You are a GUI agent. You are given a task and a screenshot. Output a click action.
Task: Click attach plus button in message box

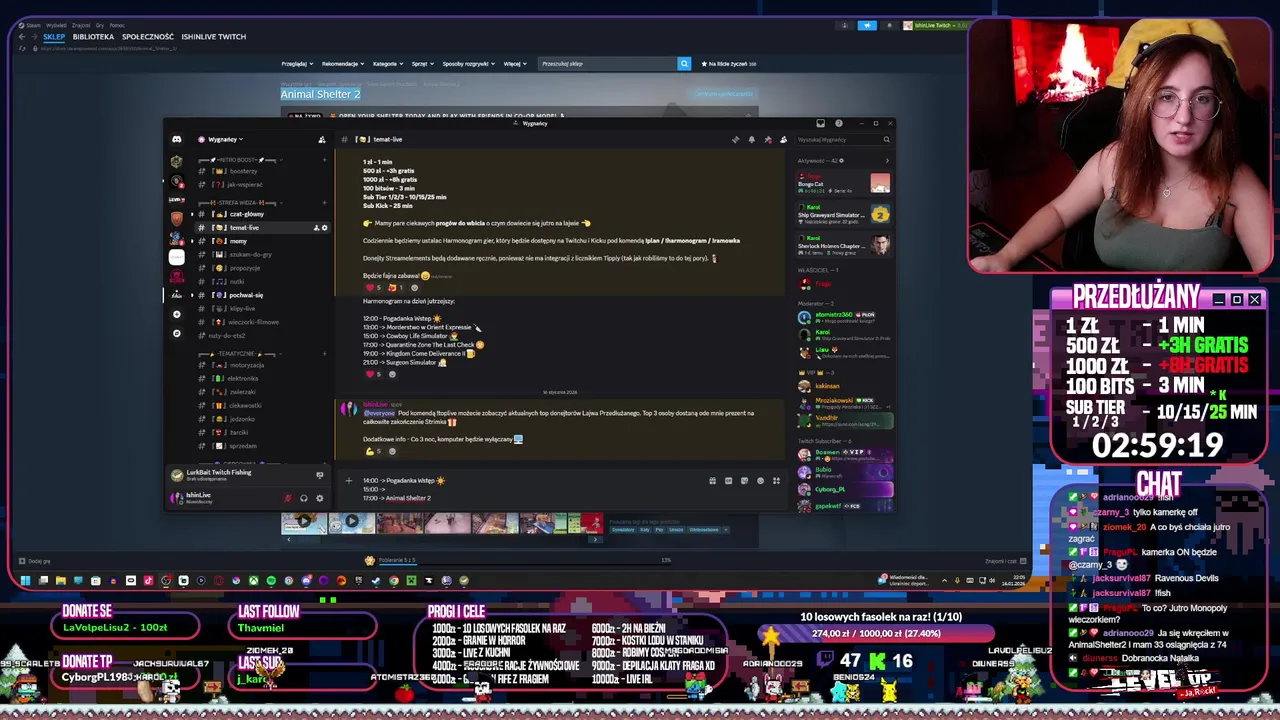pyautogui.click(x=348, y=481)
